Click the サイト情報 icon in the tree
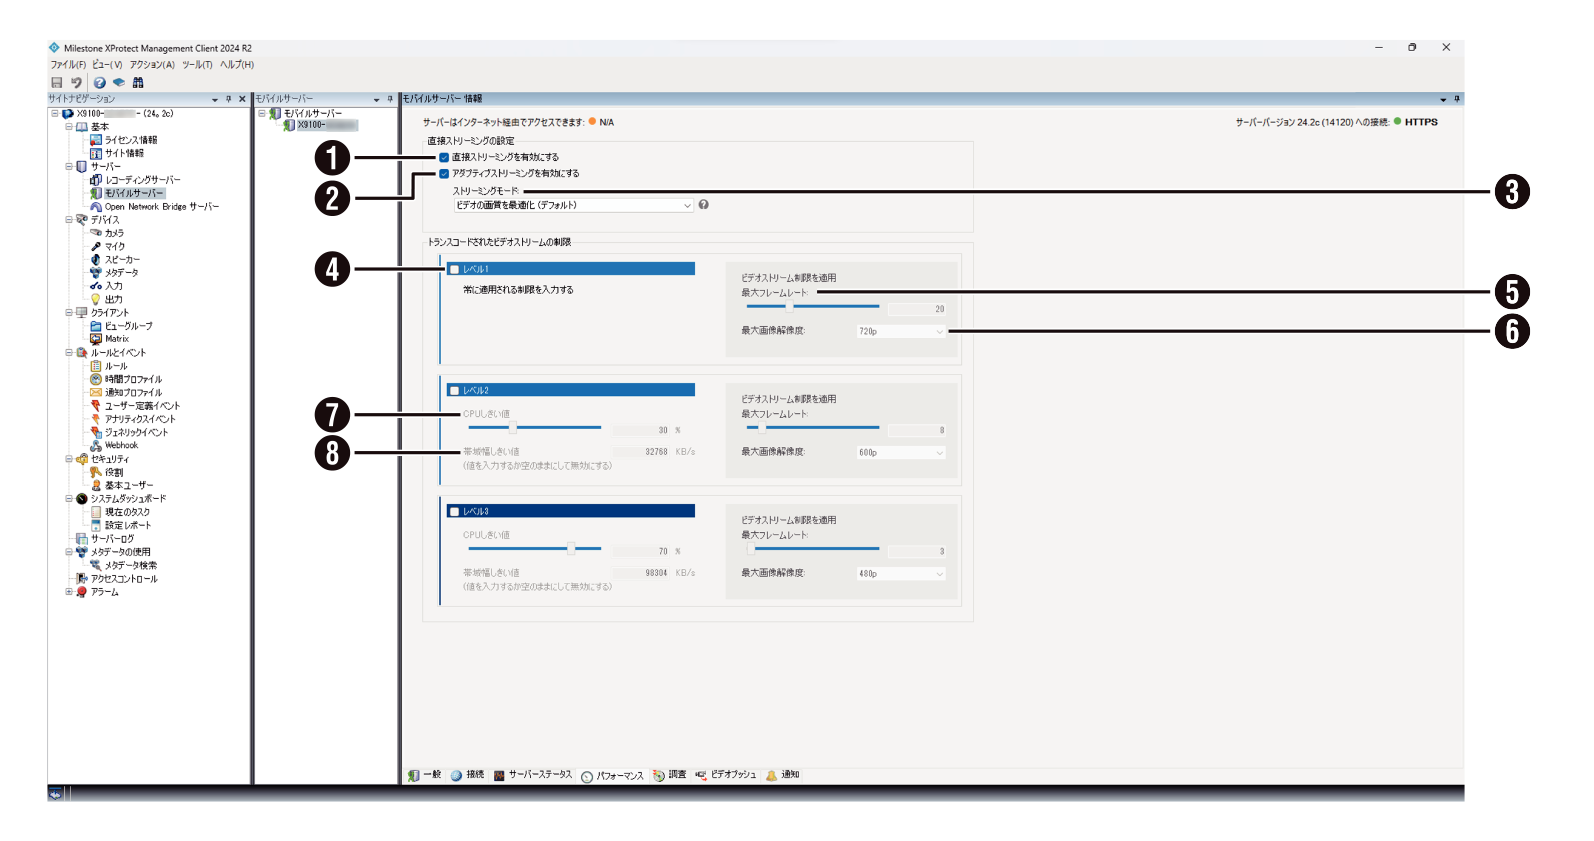 click(x=96, y=153)
